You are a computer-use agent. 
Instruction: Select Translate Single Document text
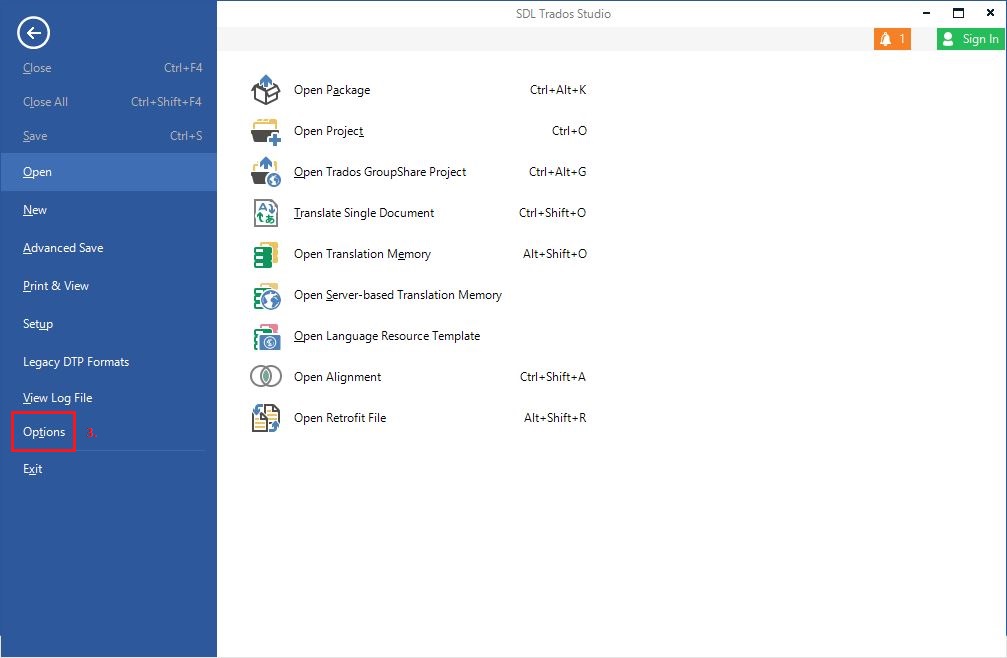(x=364, y=213)
